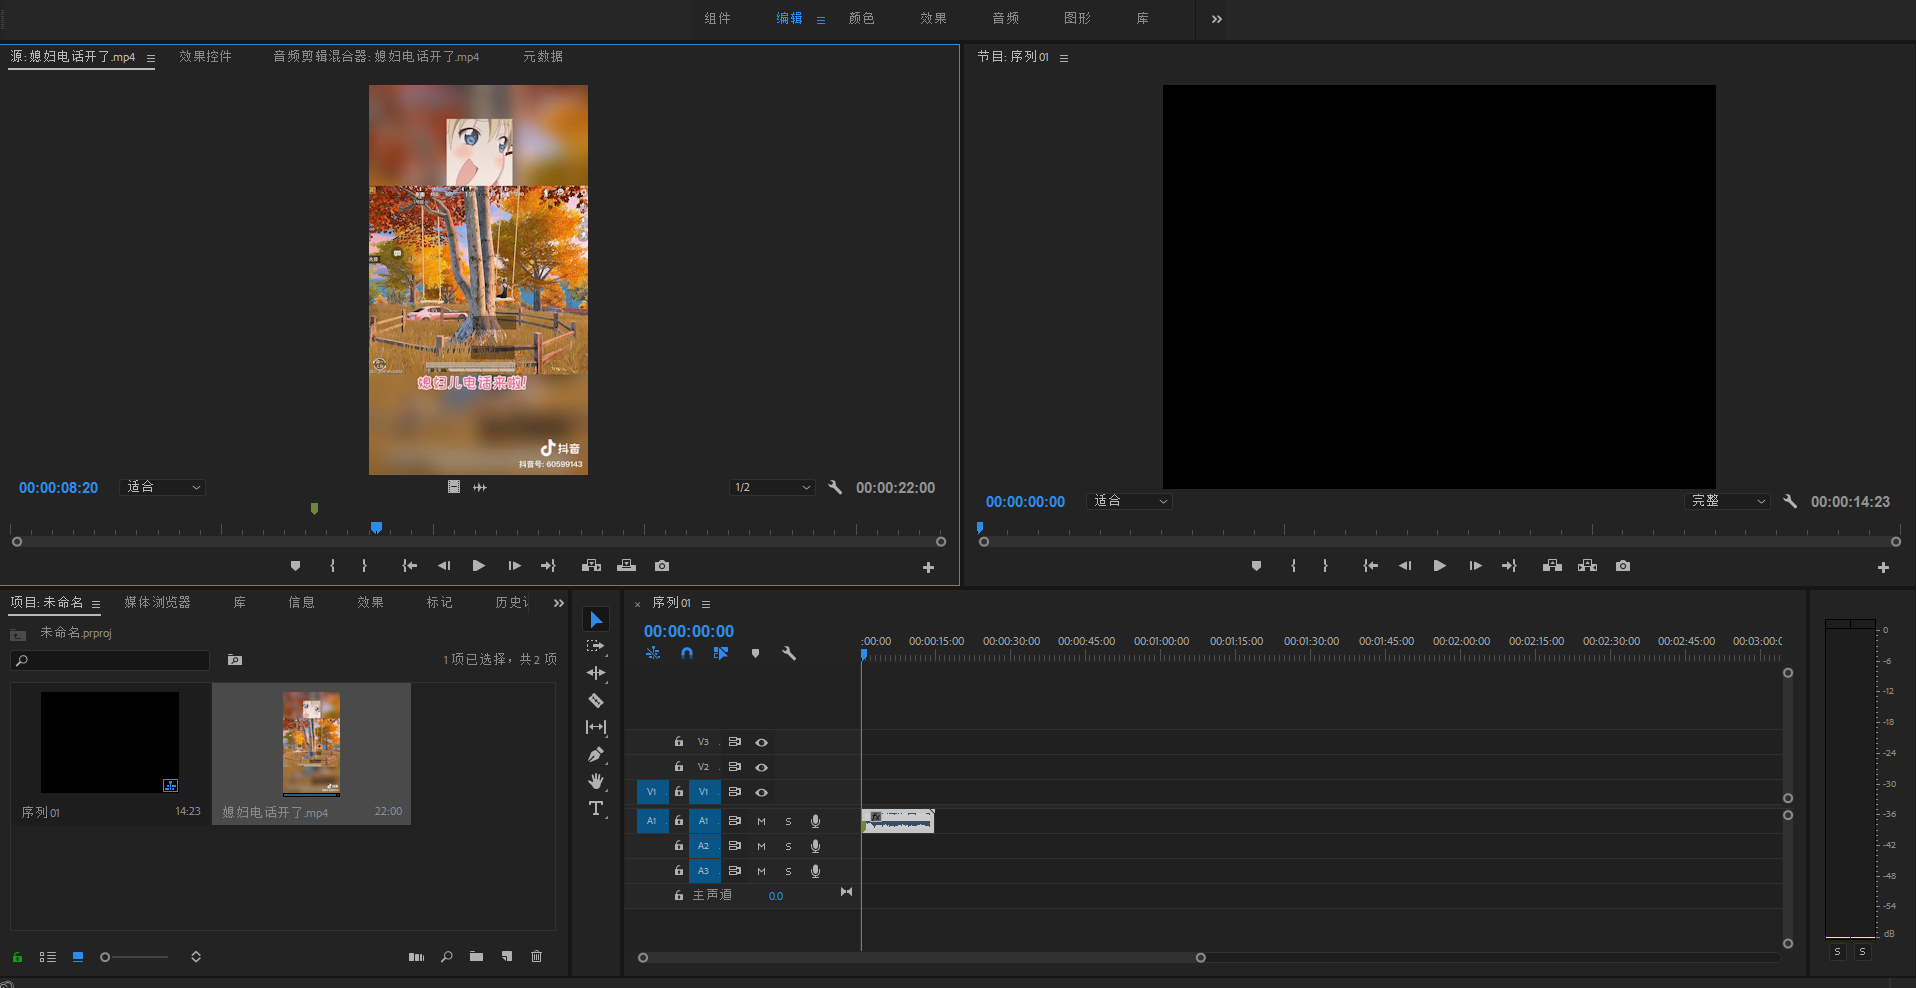Viewport: 1916px width, 988px height.
Task: Select the 媳妇电话开了.mp4 clip thumbnail
Action: pyautogui.click(x=311, y=744)
